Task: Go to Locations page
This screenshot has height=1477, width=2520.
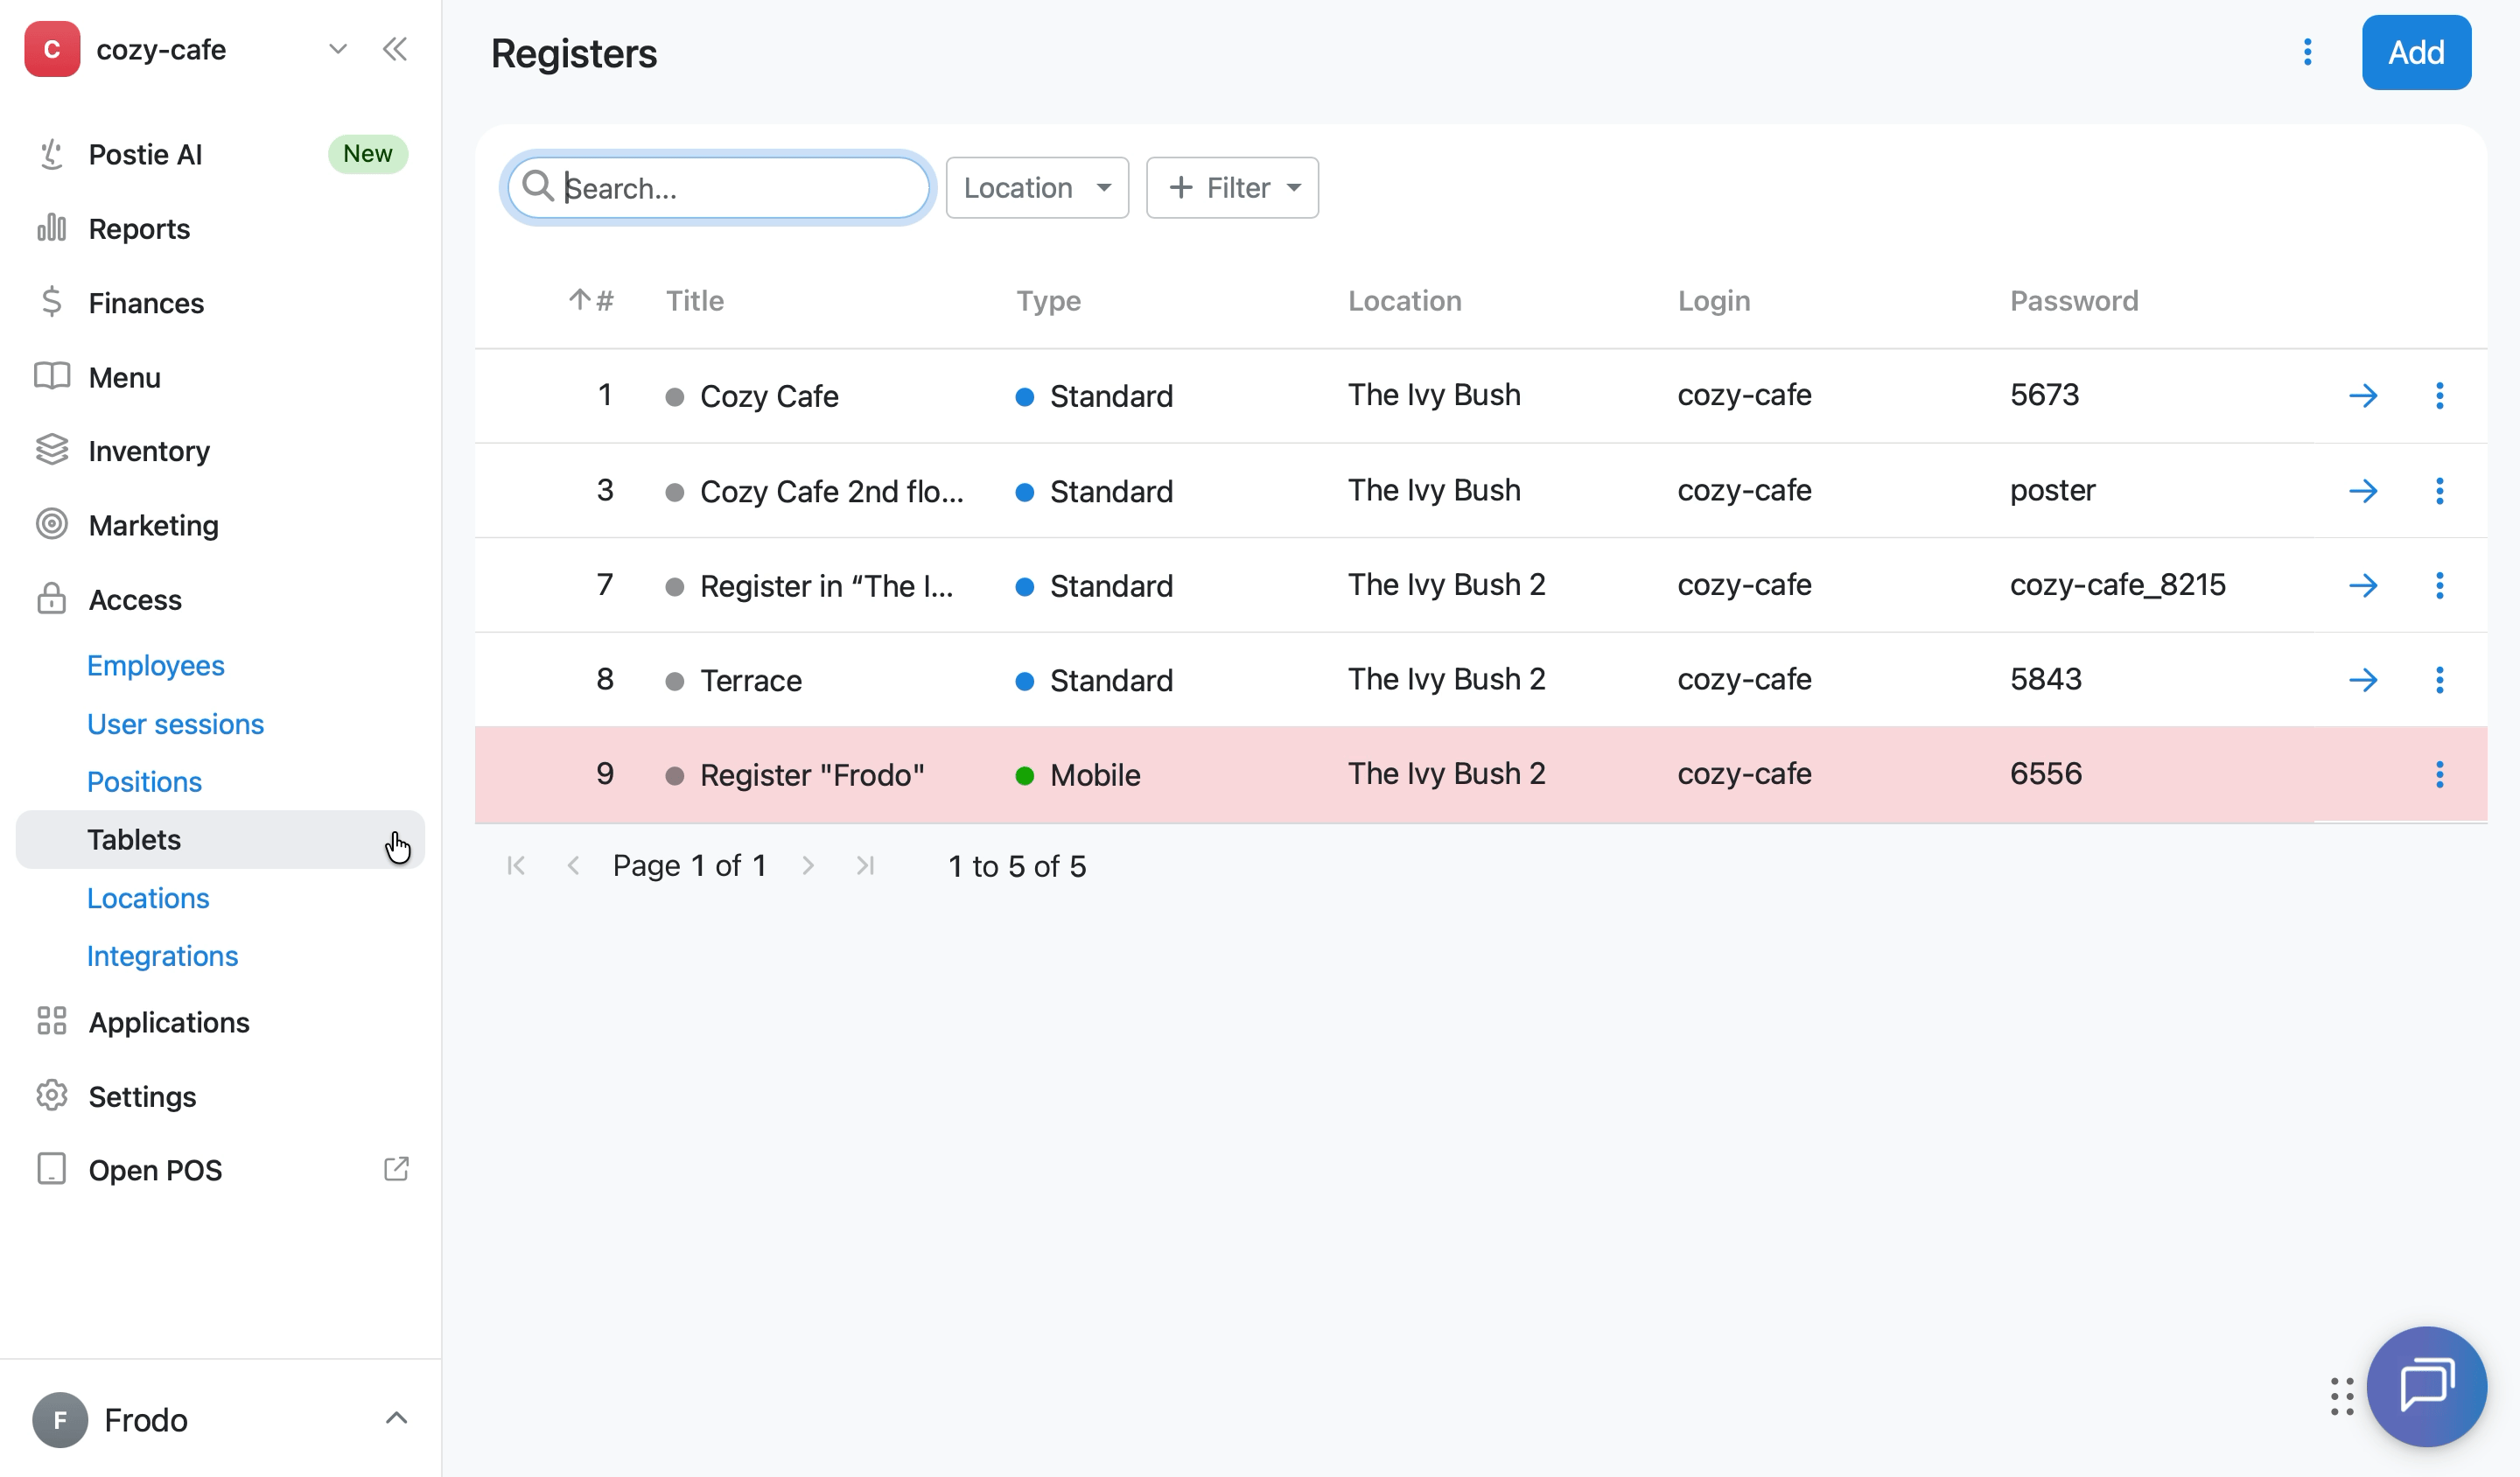Action: coord(148,898)
